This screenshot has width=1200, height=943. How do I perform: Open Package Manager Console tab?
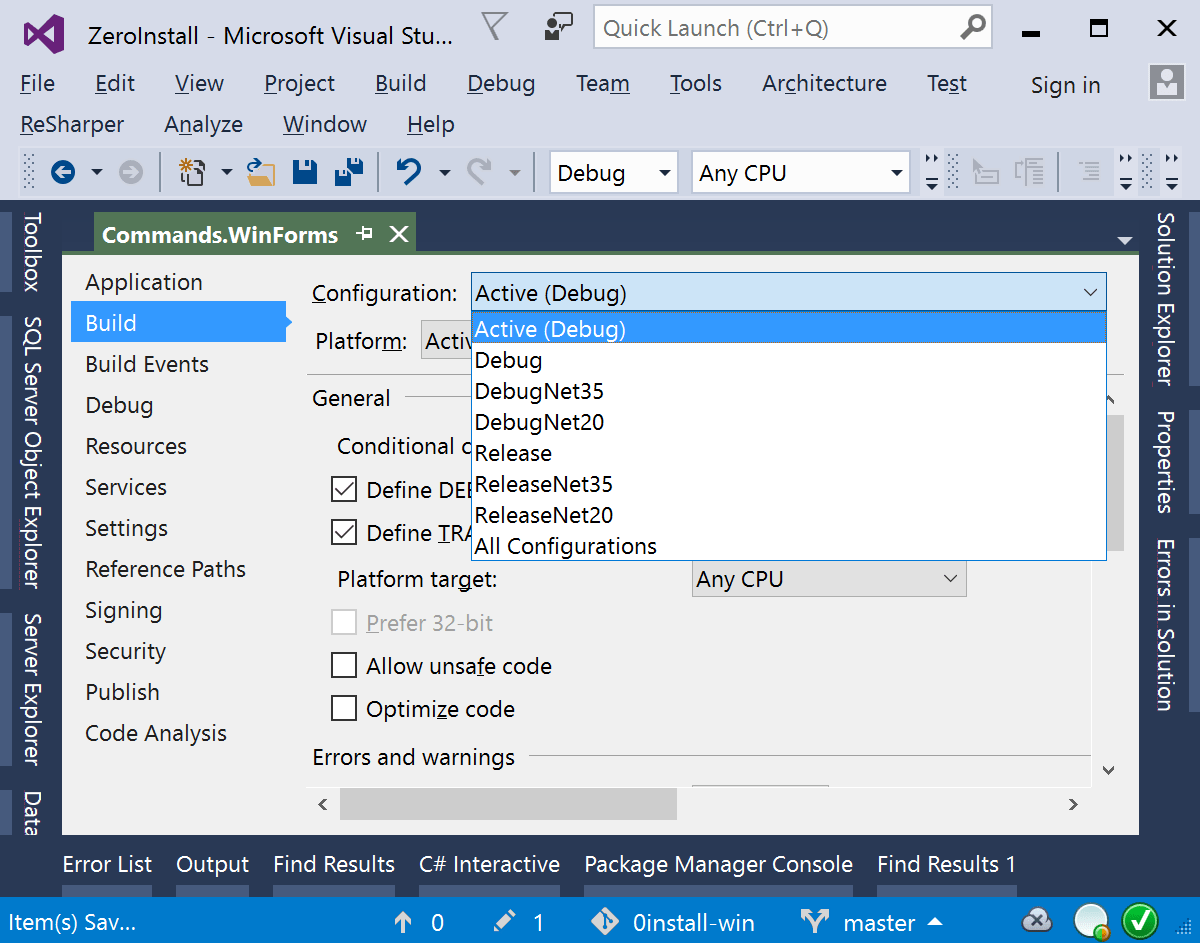click(x=719, y=864)
